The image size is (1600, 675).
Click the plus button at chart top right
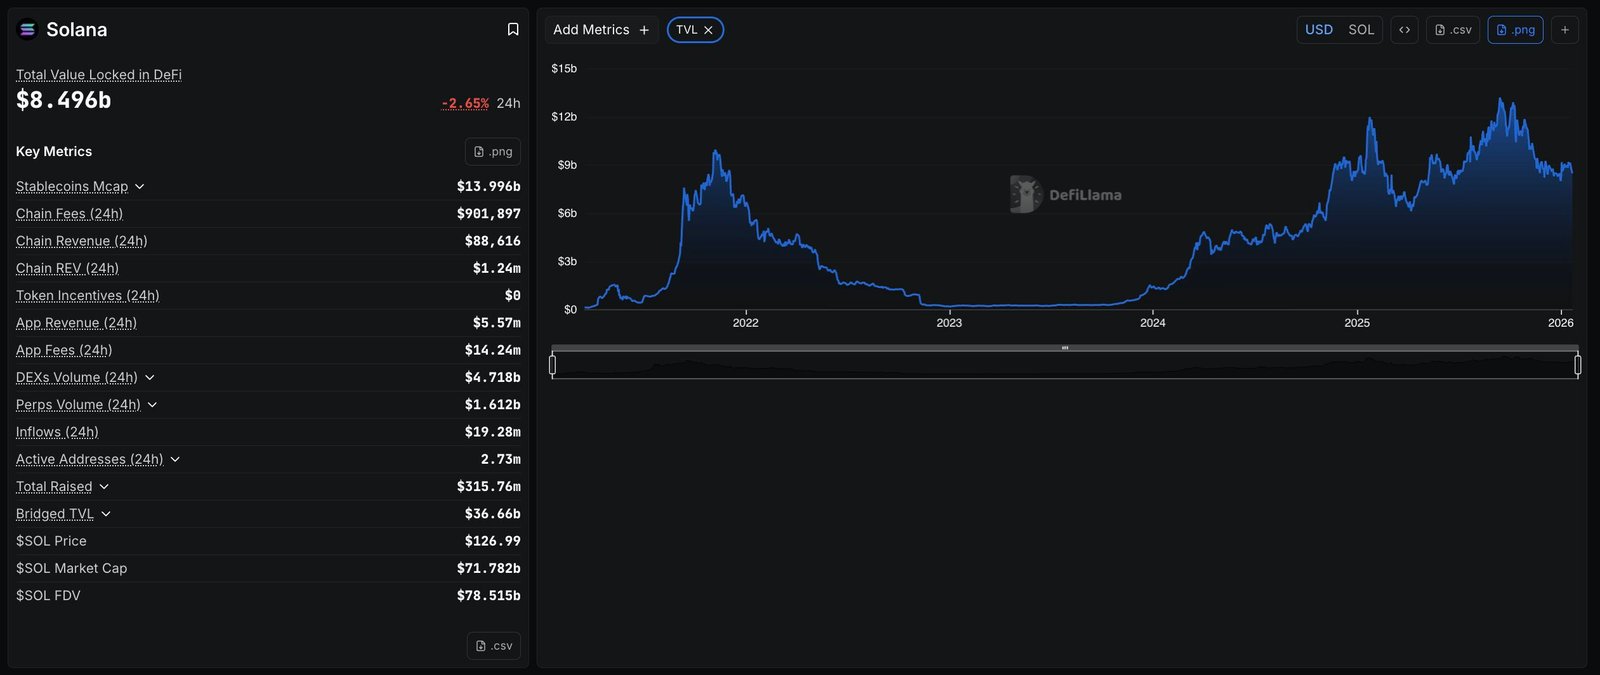[1565, 30]
